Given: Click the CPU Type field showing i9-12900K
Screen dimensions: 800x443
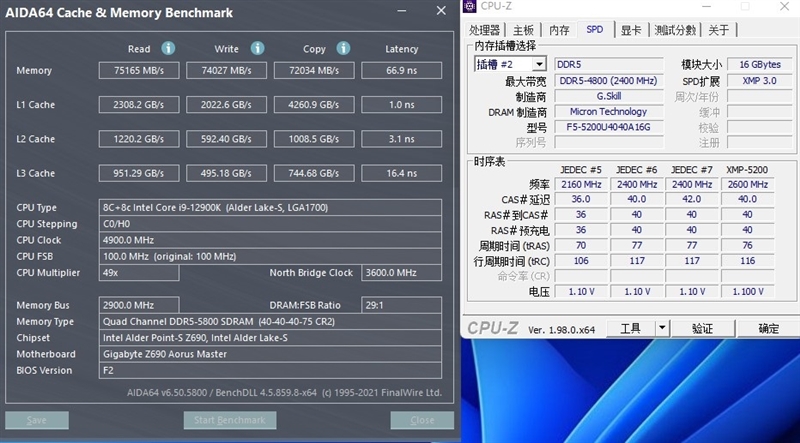Looking at the screenshot, I should tap(270, 207).
